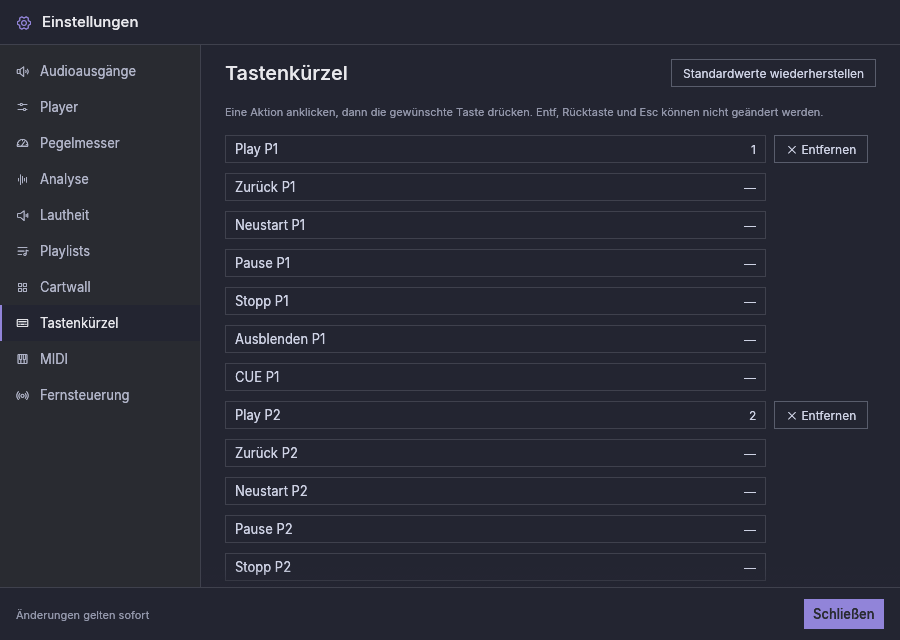Click the Playlists list icon
900x640 pixels.
pos(22,251)
